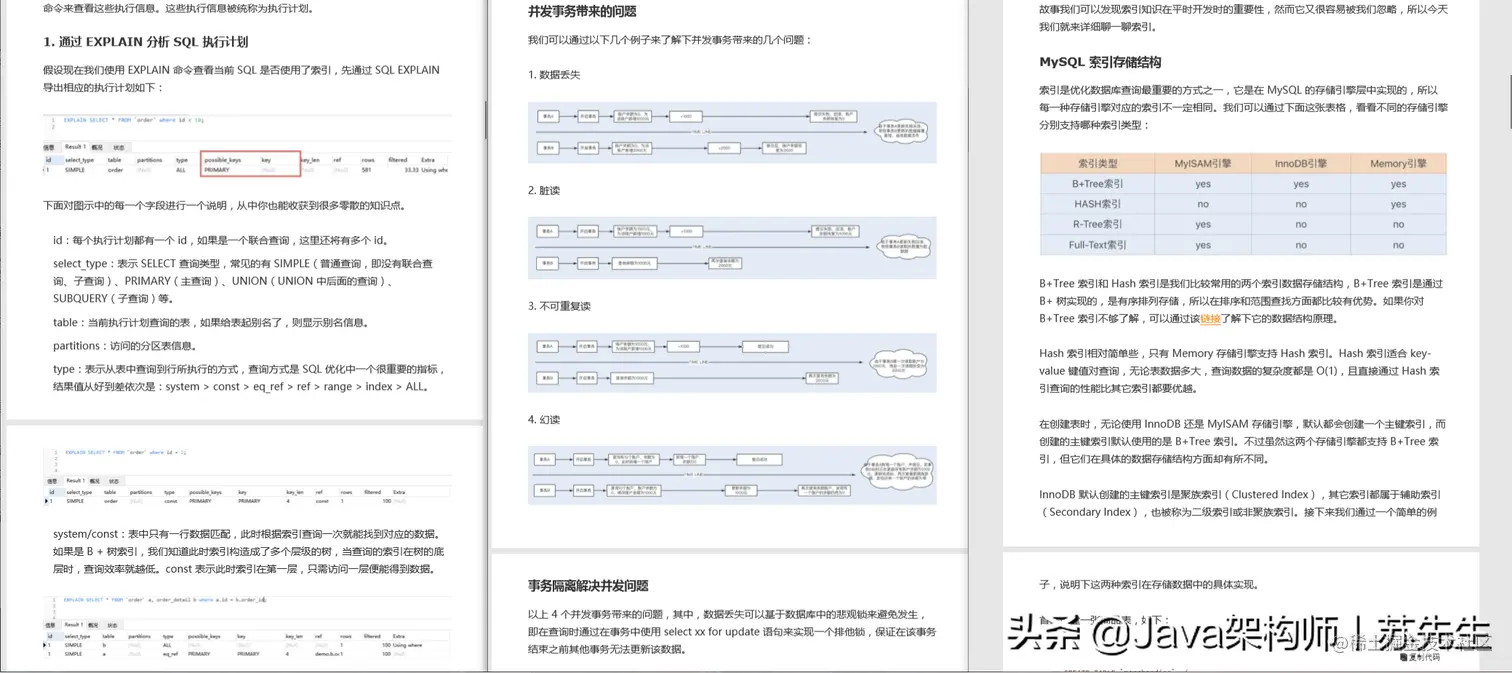Image resolution: width=1512 pixels, height=673 pixels.
Task: Click the sentence 我们可以通过以下几个例子来了解下并发事务
Action: (x=670, y=40)
